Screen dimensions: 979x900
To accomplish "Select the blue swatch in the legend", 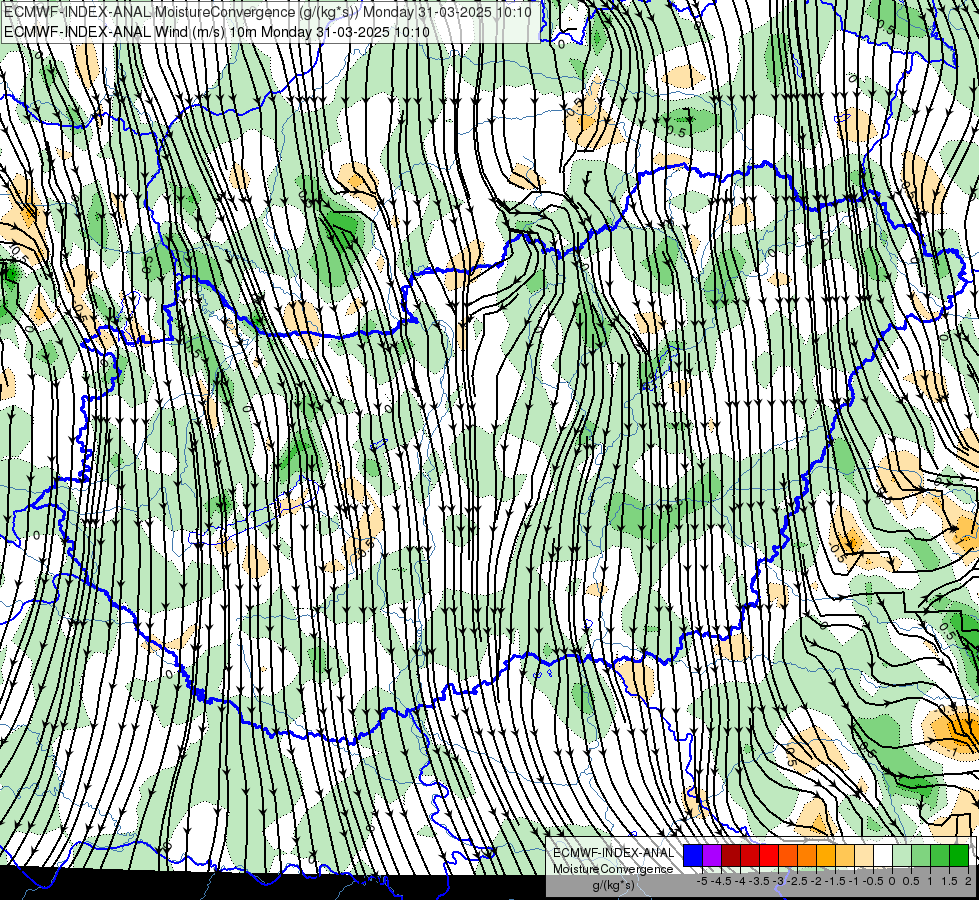I will 693,856.
